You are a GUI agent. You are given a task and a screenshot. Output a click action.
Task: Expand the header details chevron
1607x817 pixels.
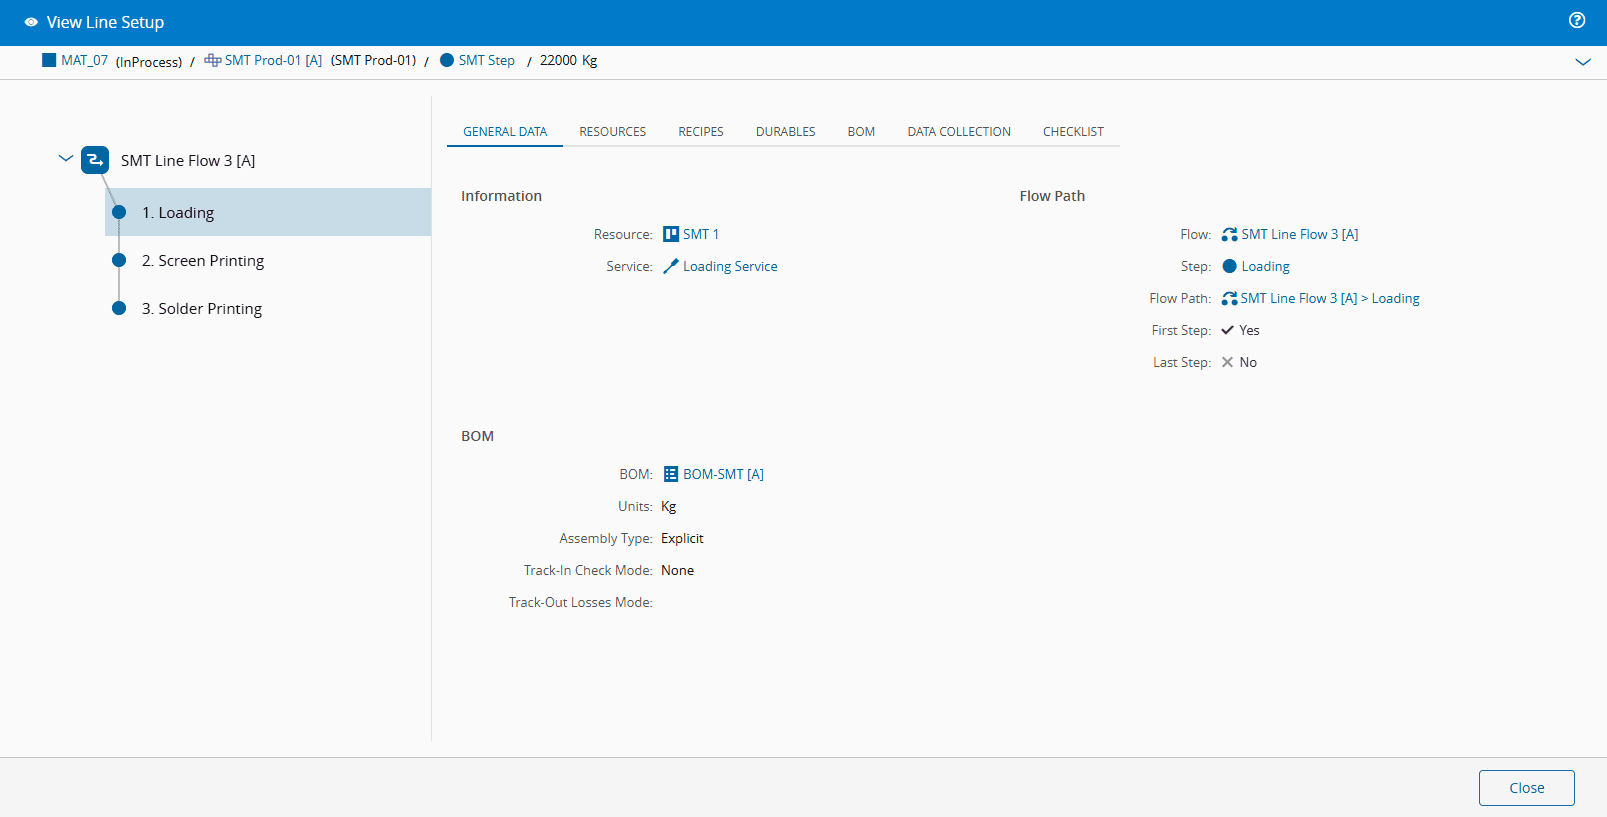point(1582,62)
